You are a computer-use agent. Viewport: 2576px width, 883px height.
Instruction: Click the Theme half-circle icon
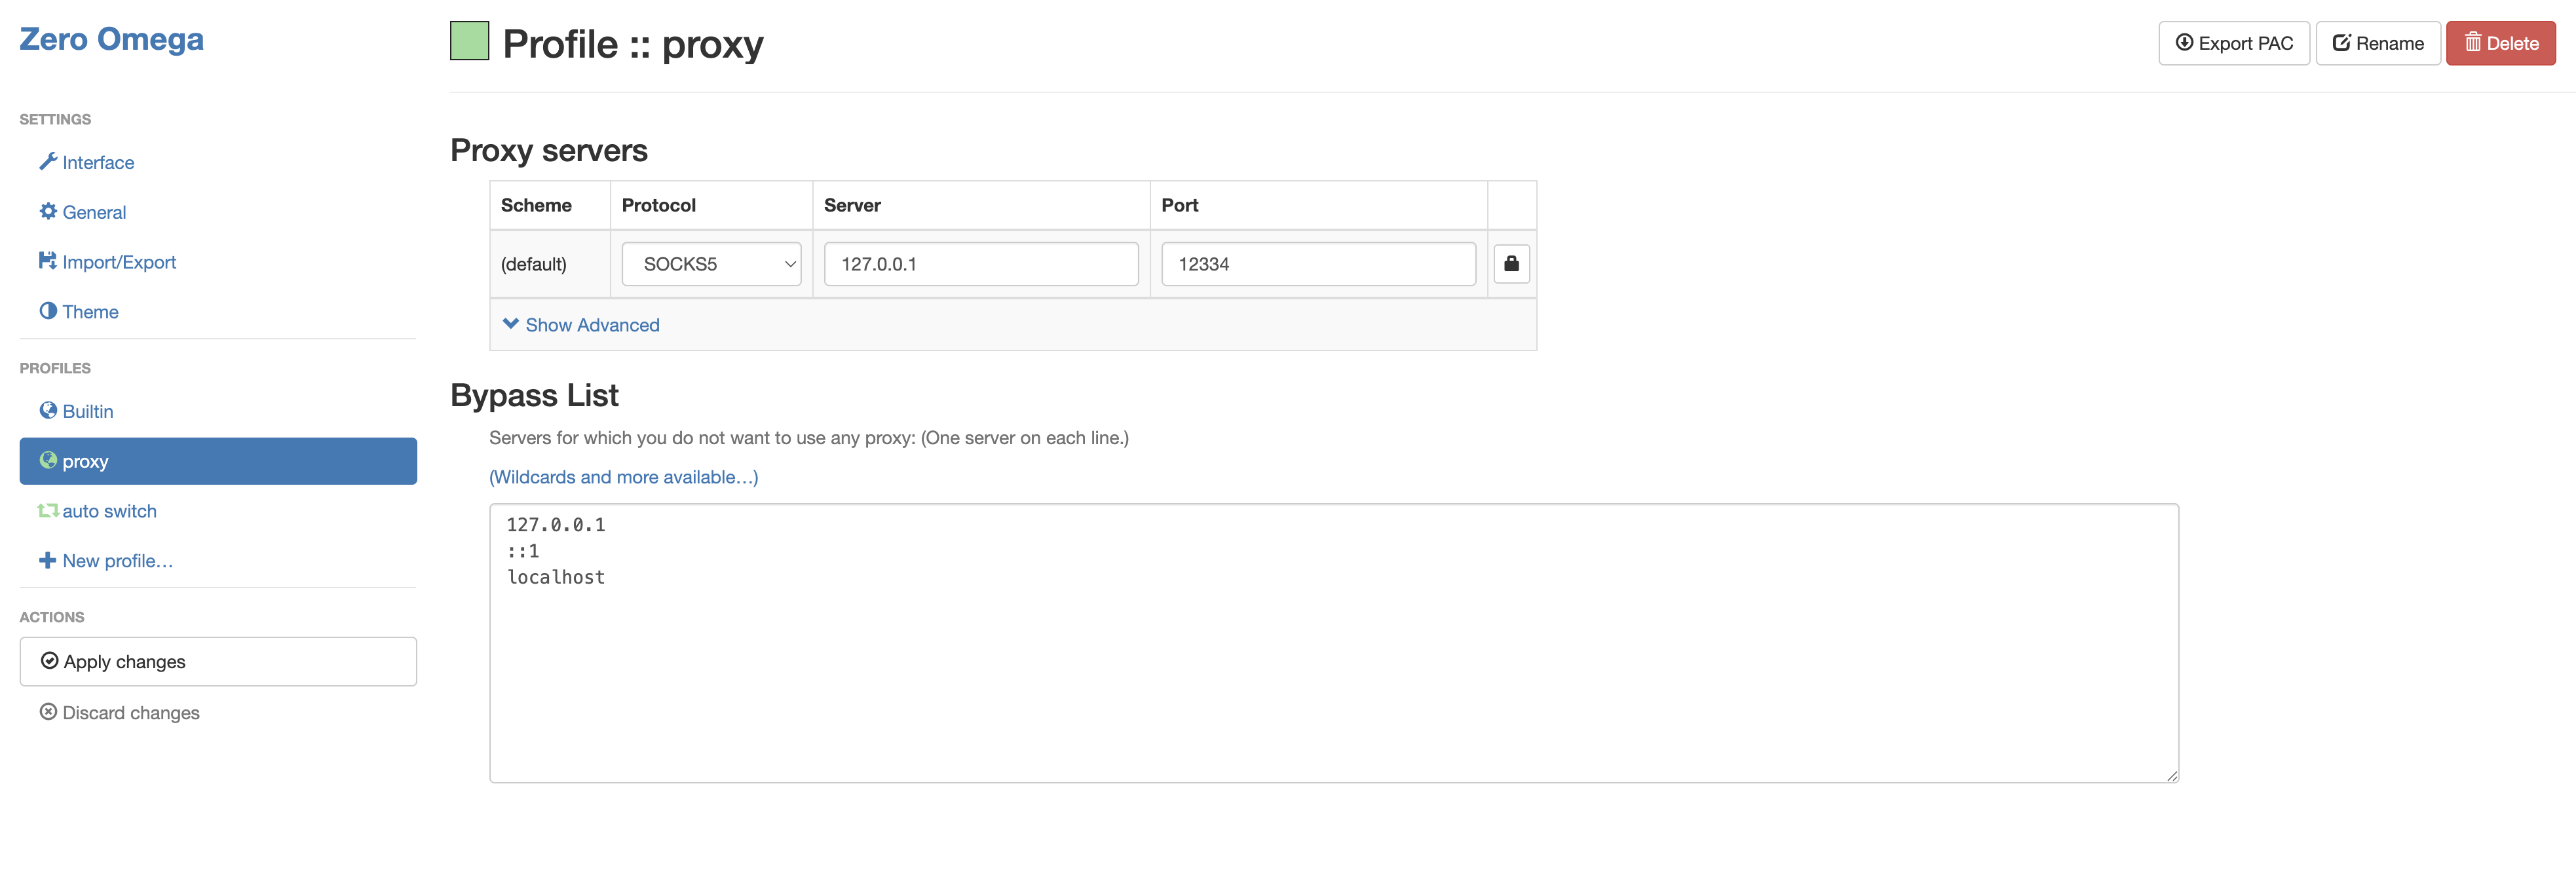pos(47,311)
